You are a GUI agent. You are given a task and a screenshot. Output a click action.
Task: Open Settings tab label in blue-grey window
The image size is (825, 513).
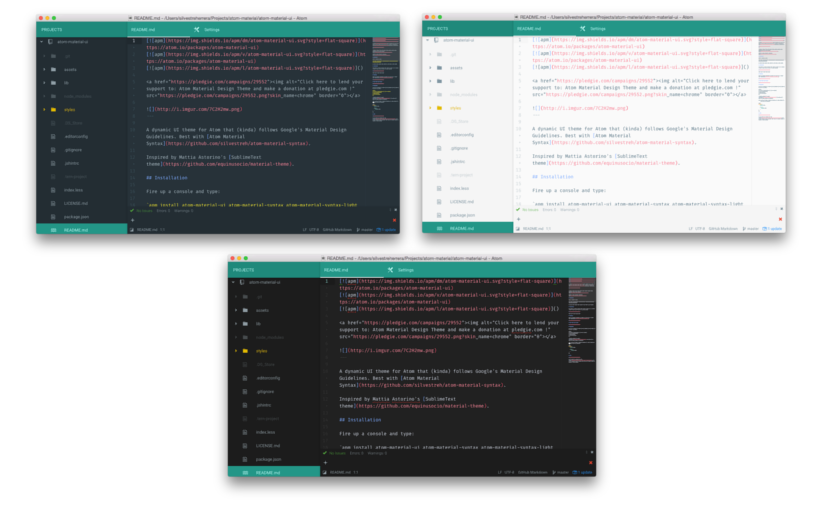click(x=212, y=30)
